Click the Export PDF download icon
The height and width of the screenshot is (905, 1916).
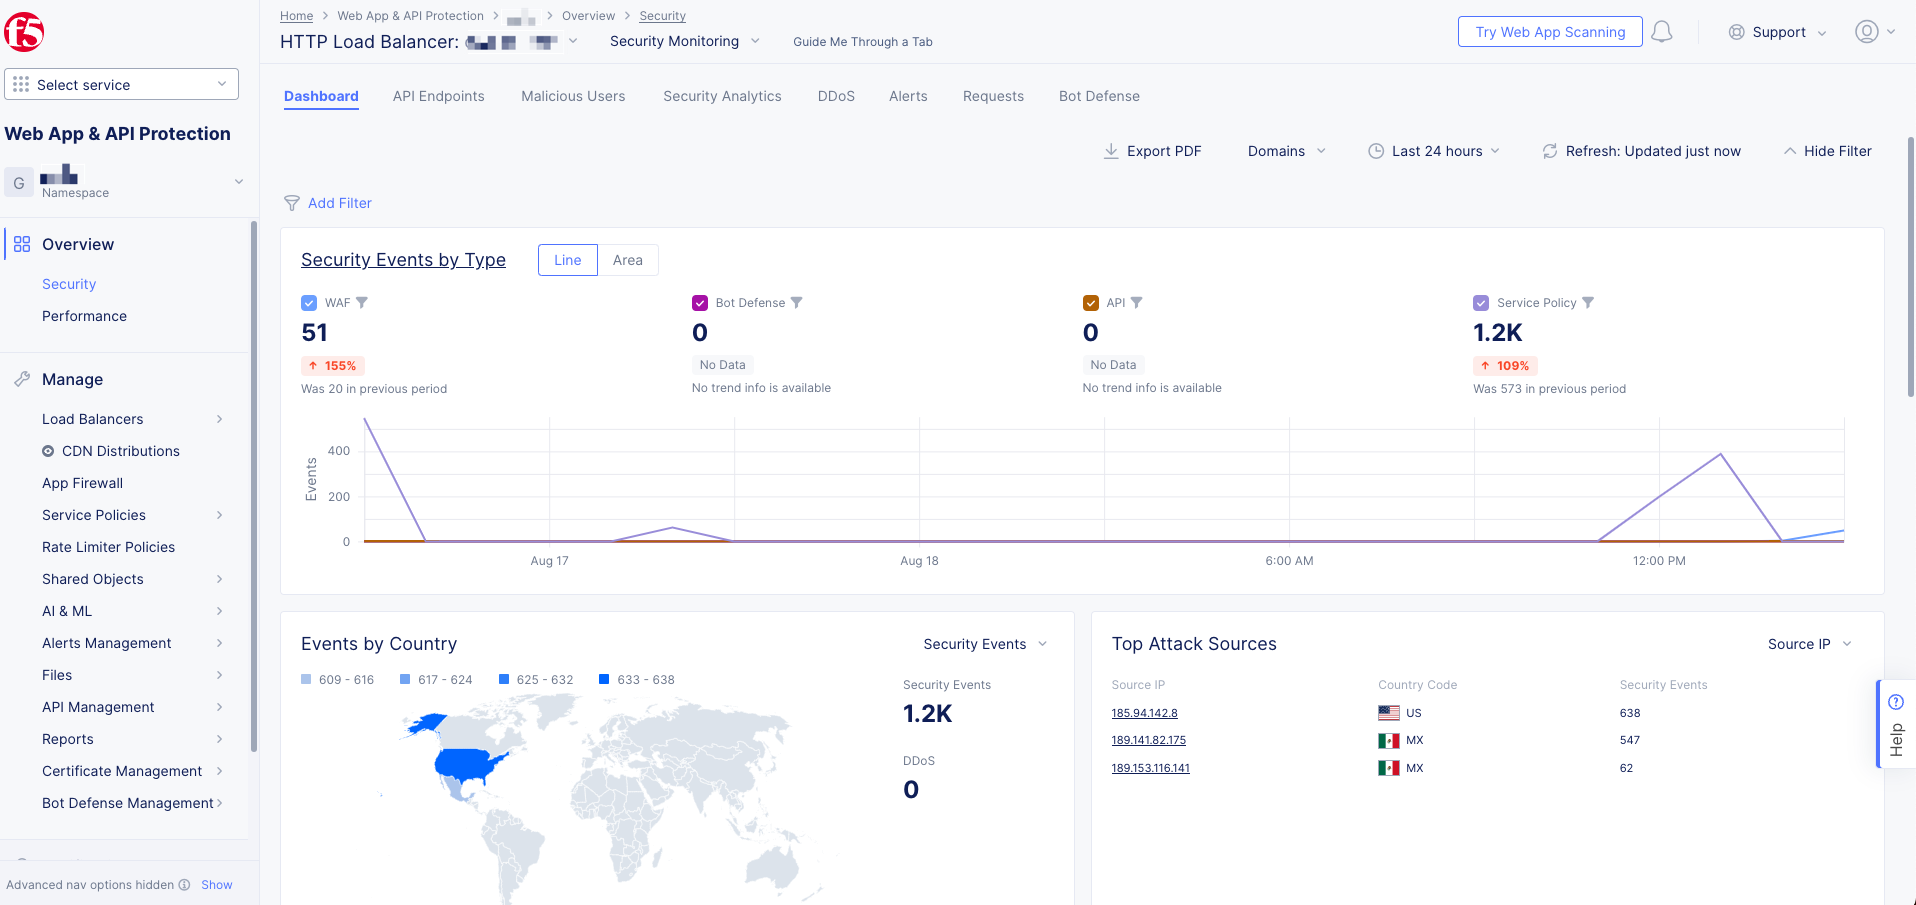(1111, 151)
